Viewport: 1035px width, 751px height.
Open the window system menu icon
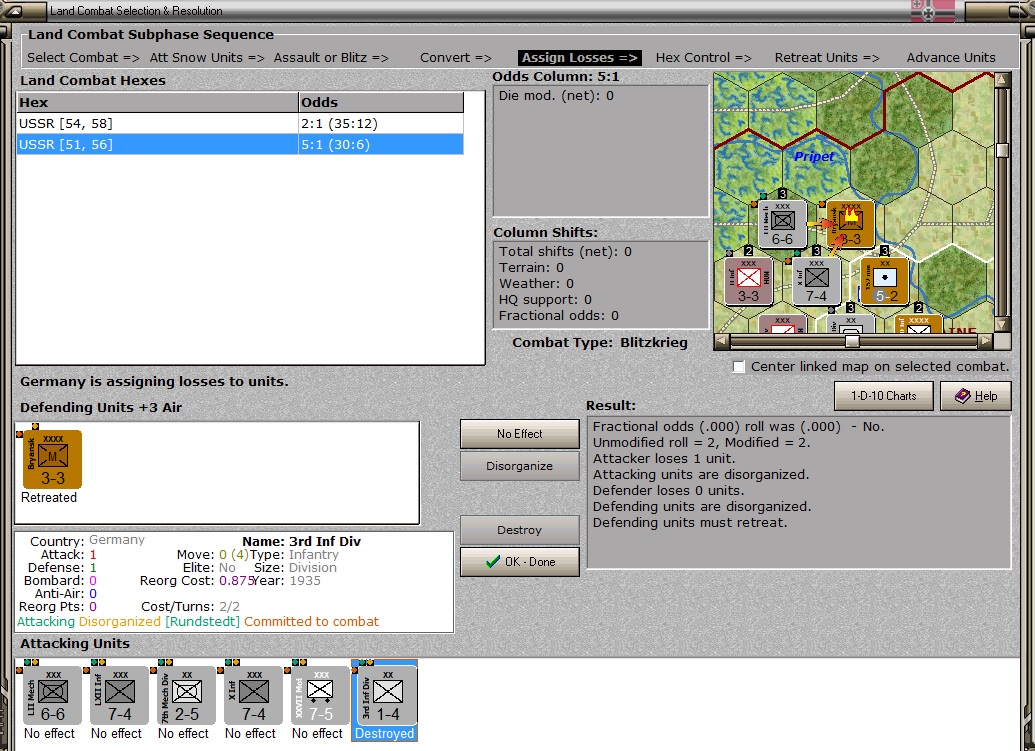click(x=13, y=11)
